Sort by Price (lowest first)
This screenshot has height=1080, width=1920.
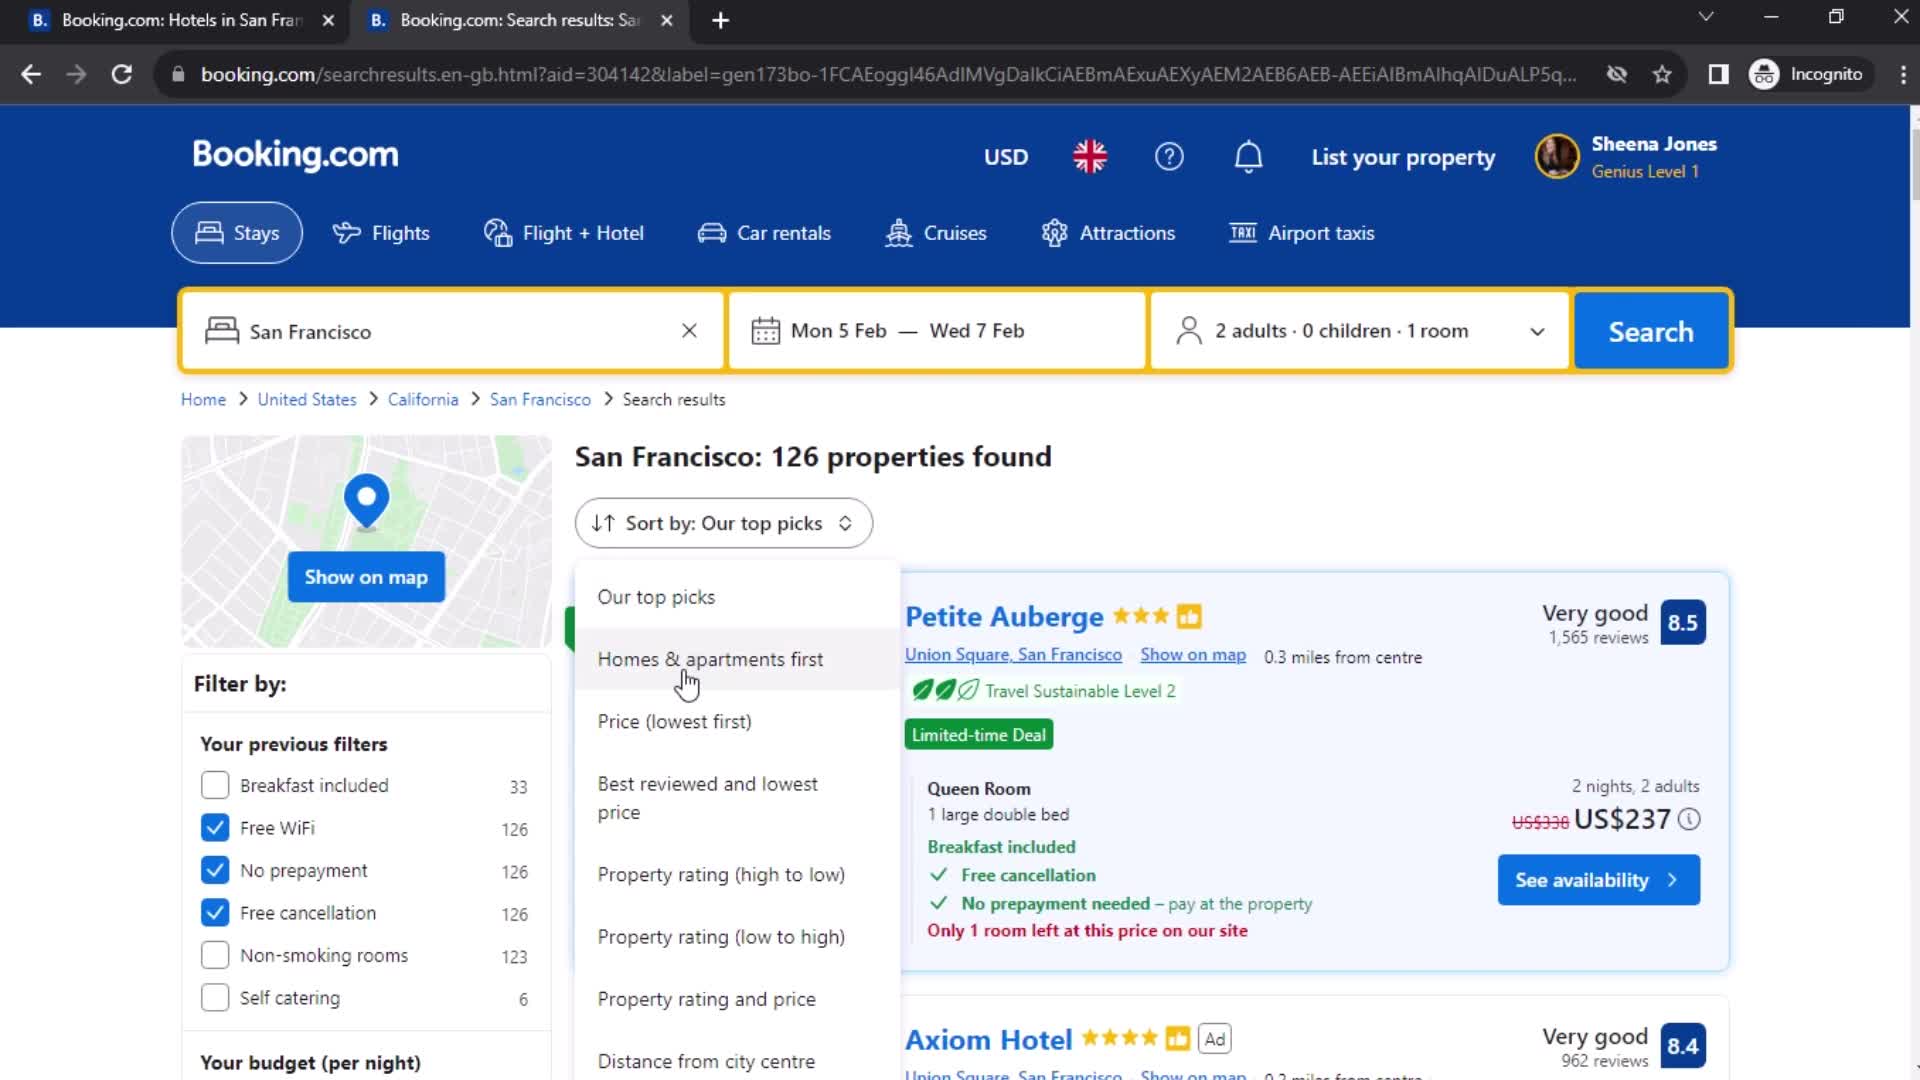pyautogui.click(x=737, y=722)
